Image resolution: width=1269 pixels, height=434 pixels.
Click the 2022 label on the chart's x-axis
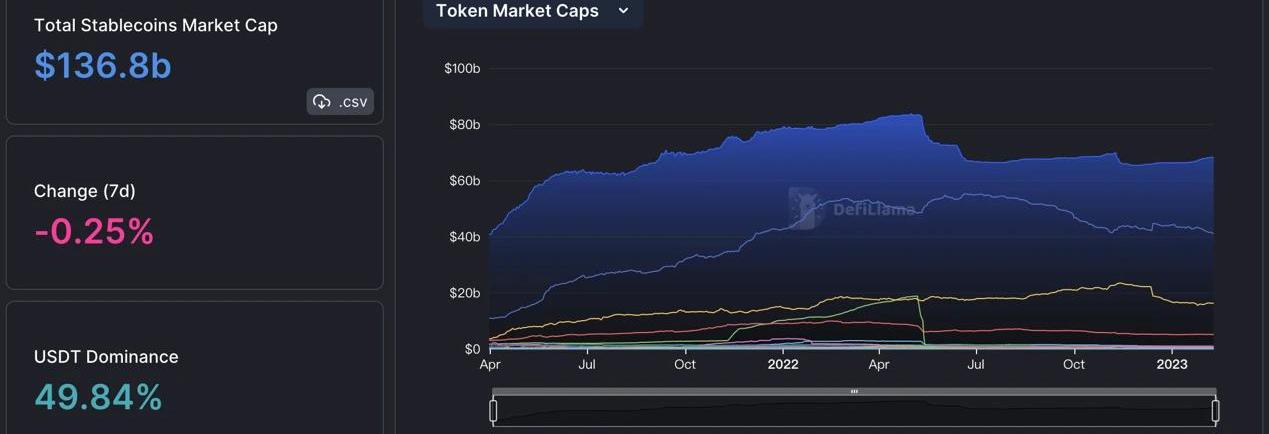(x=783, y=365)
